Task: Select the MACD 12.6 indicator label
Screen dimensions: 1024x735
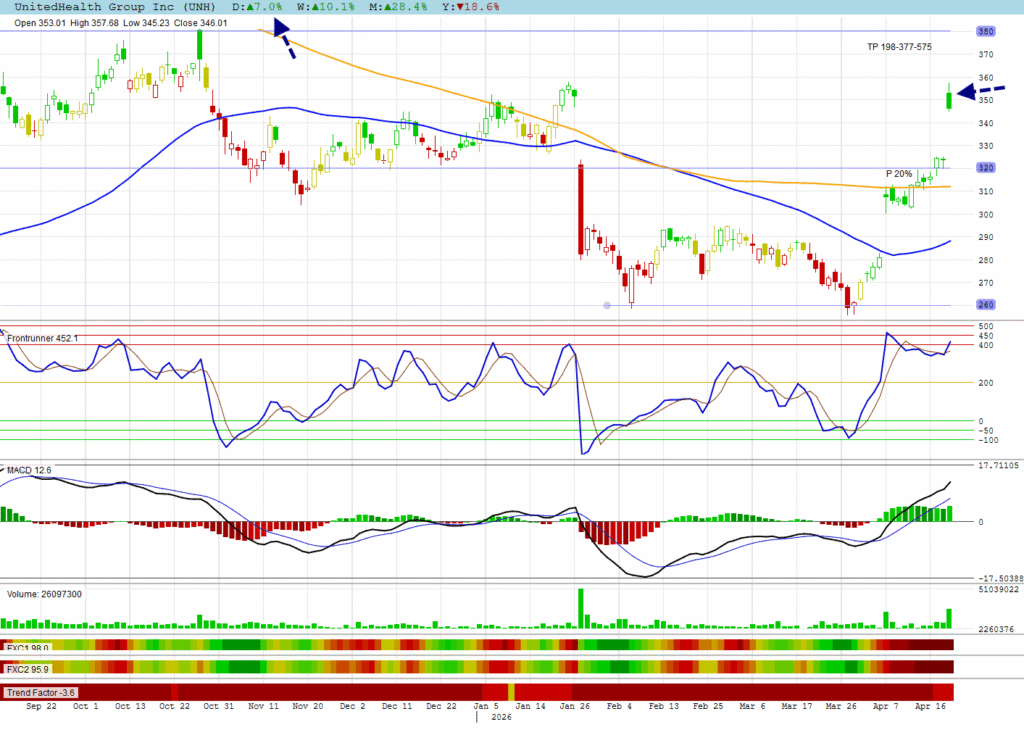Action: (29, 469)
